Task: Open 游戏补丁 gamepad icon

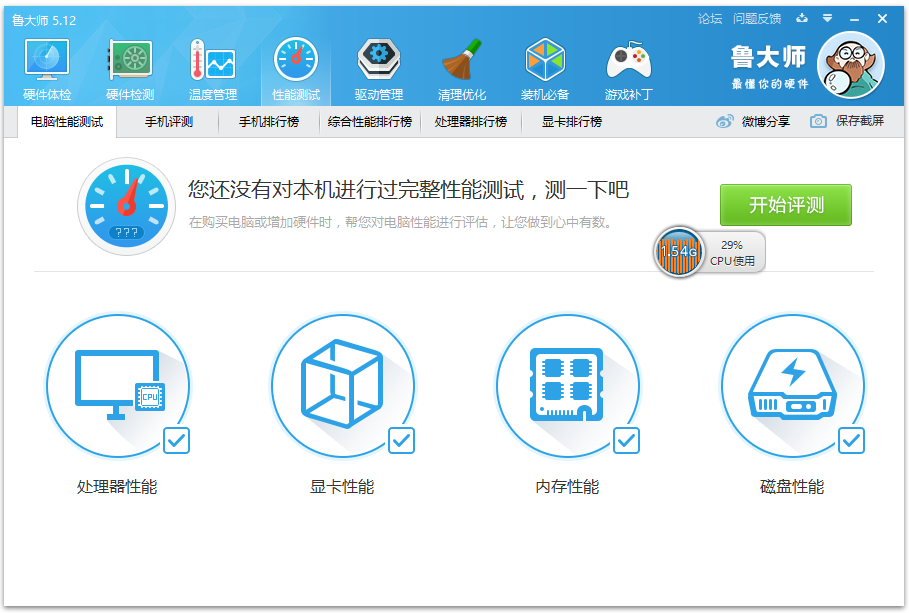Action: (x=629, y=70)
